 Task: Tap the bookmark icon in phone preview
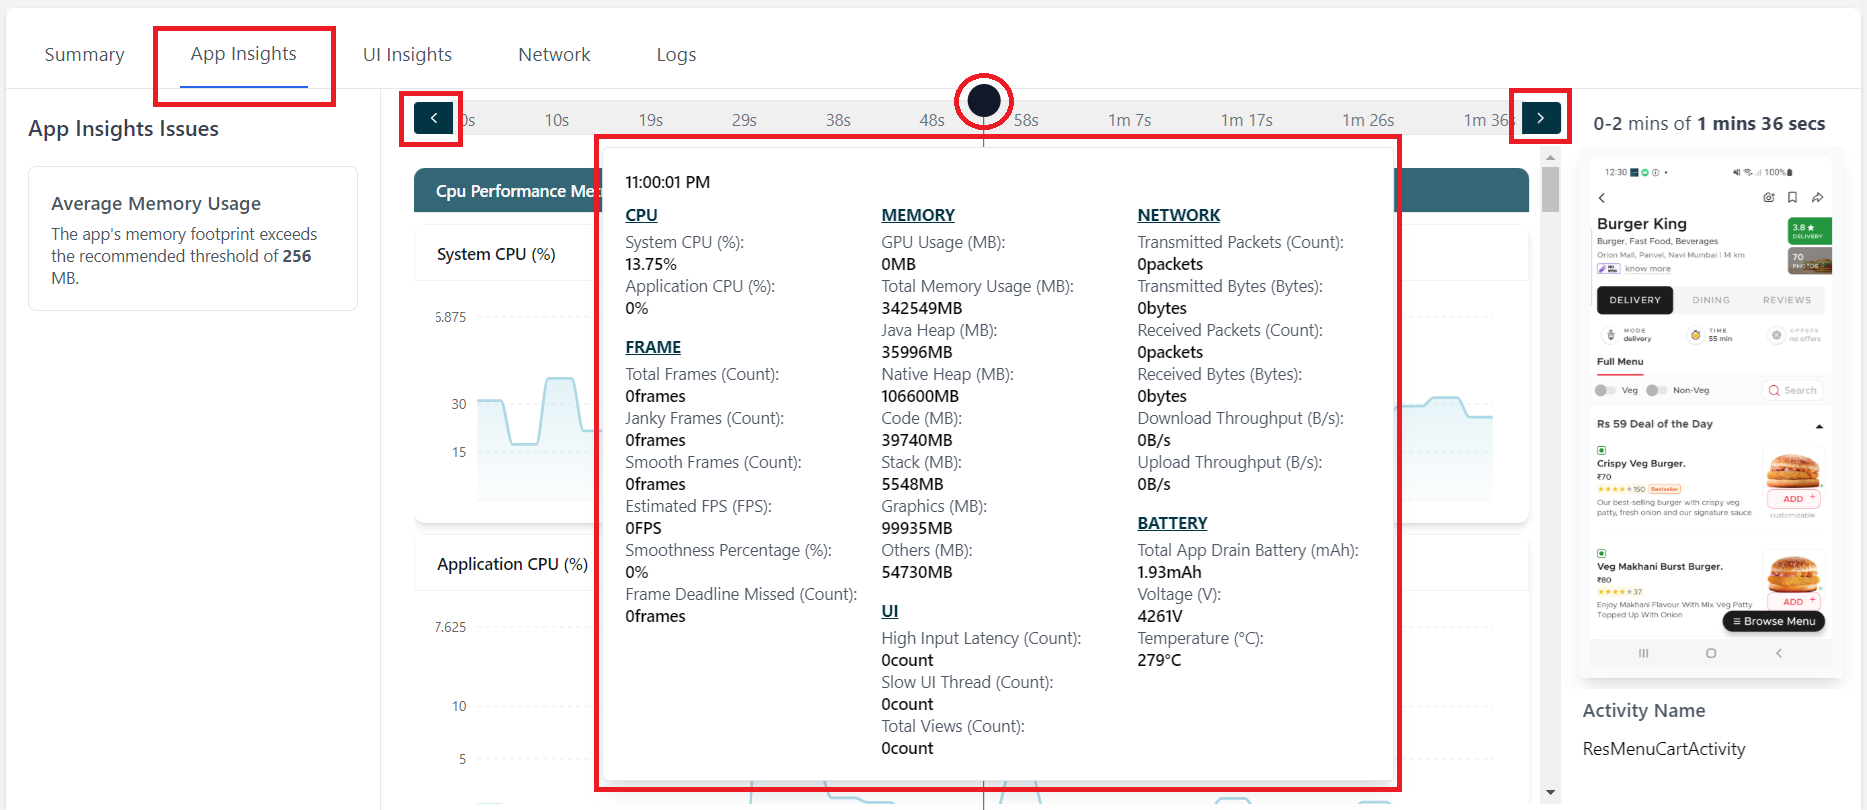(1792, 198)
